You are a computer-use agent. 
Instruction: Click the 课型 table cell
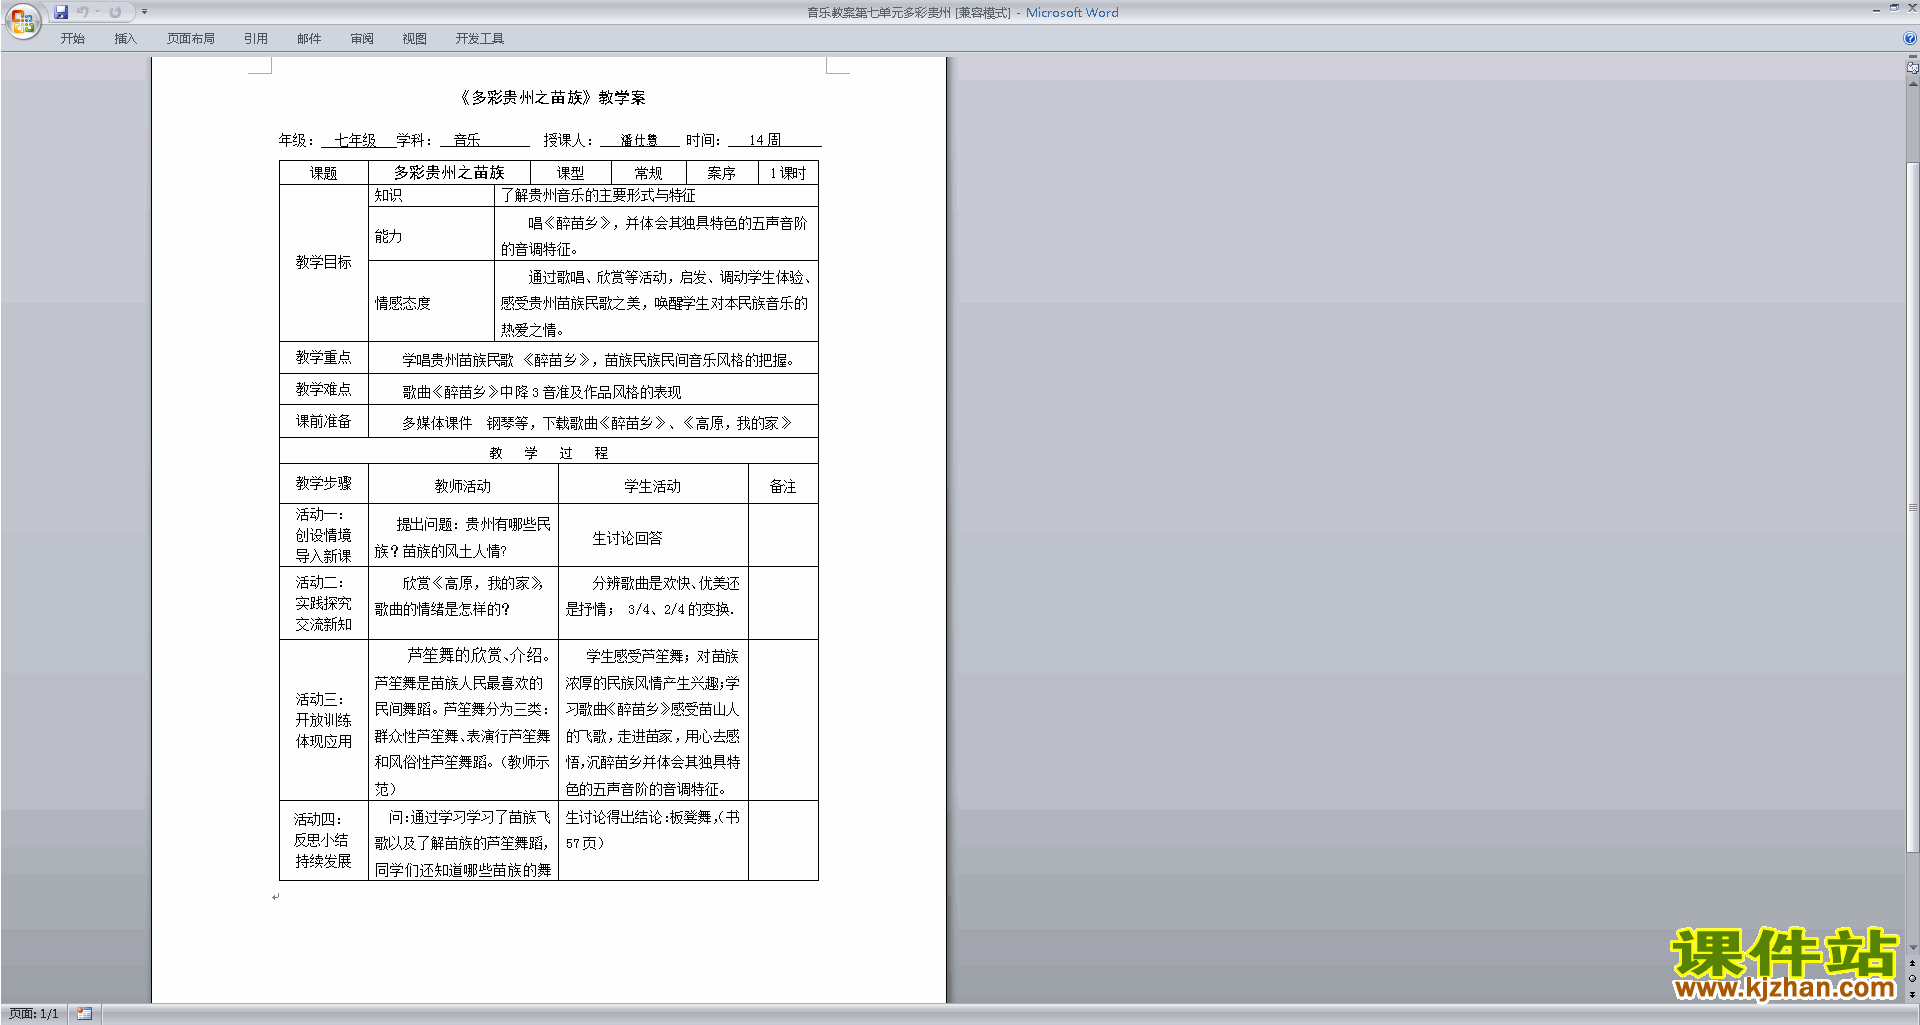point(570,173)
